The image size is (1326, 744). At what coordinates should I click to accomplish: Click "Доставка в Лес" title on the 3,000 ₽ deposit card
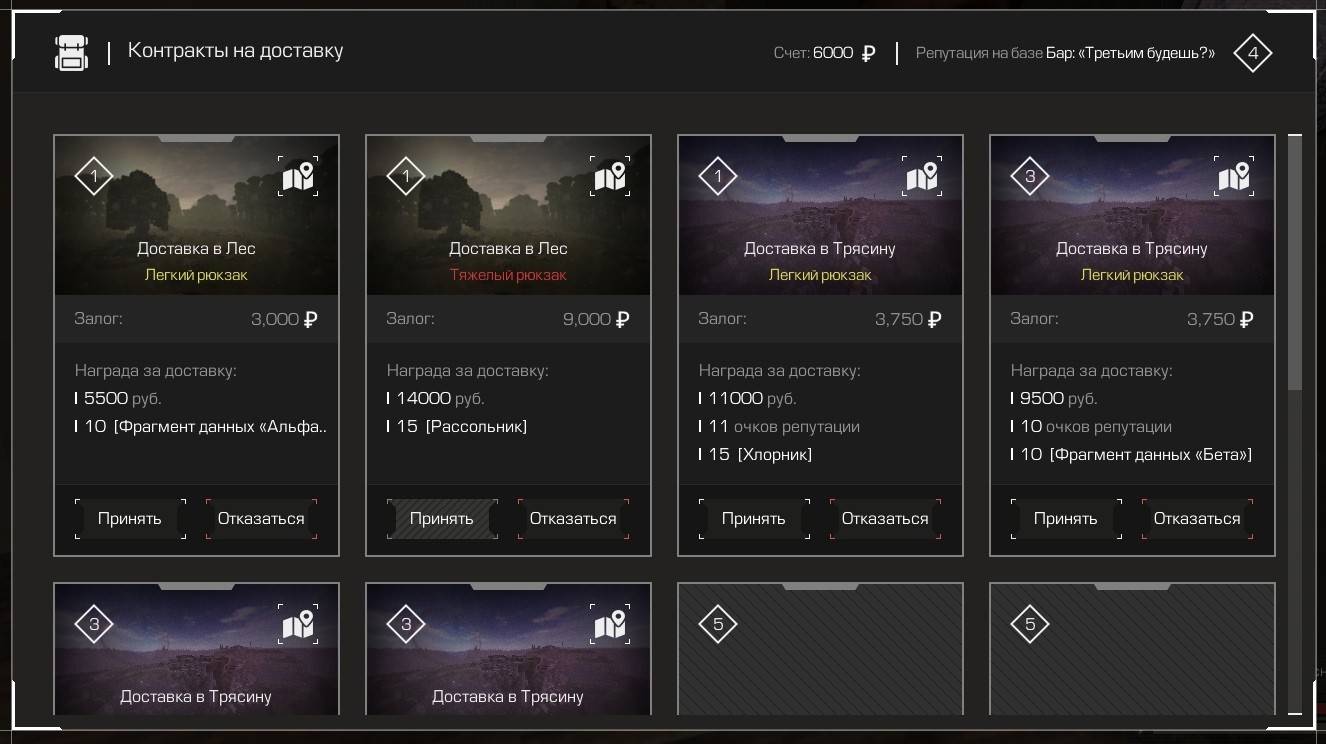click(196, 249)
